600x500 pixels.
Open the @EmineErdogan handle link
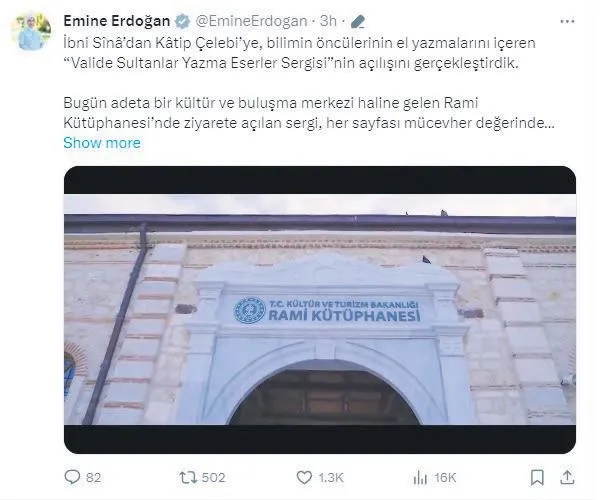coord(251,21)
